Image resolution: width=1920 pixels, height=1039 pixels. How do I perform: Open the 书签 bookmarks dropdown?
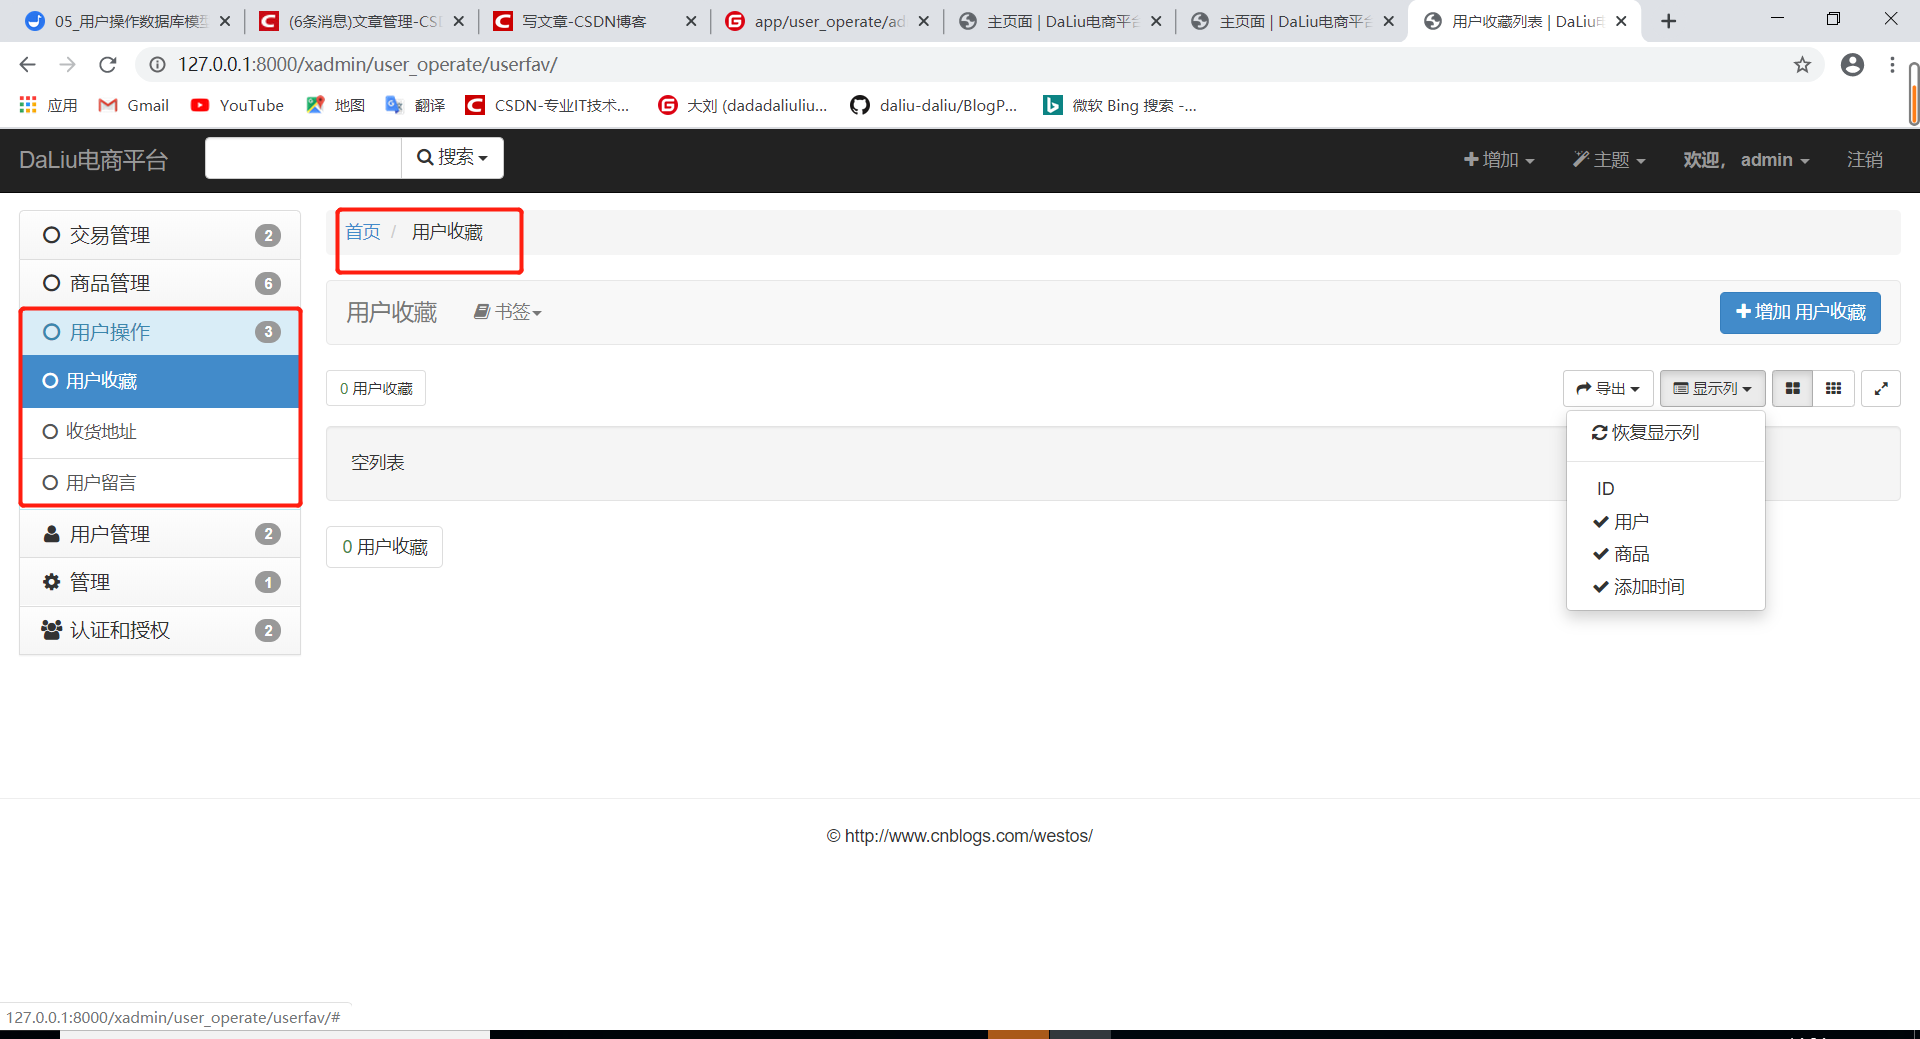(x=507, y=312)
